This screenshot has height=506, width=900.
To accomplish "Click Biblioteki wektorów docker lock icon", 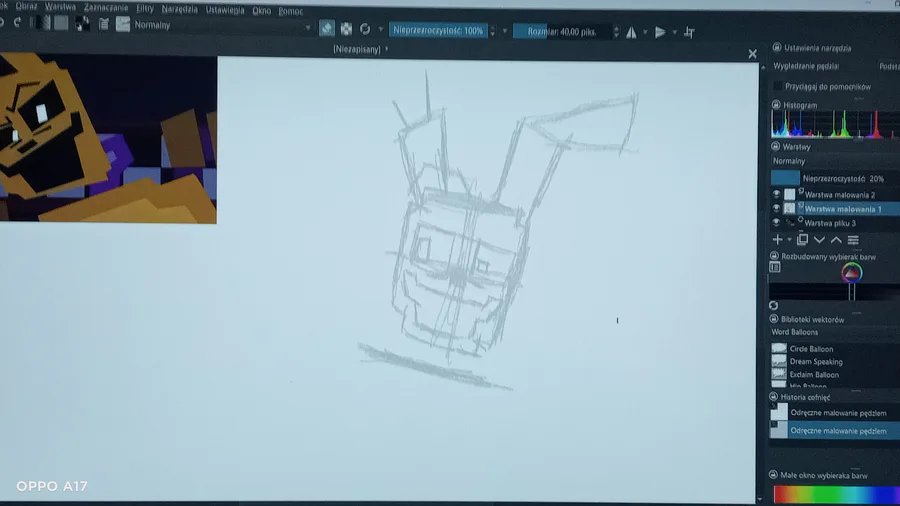I will pyautogui.click(x=774, y=319).
